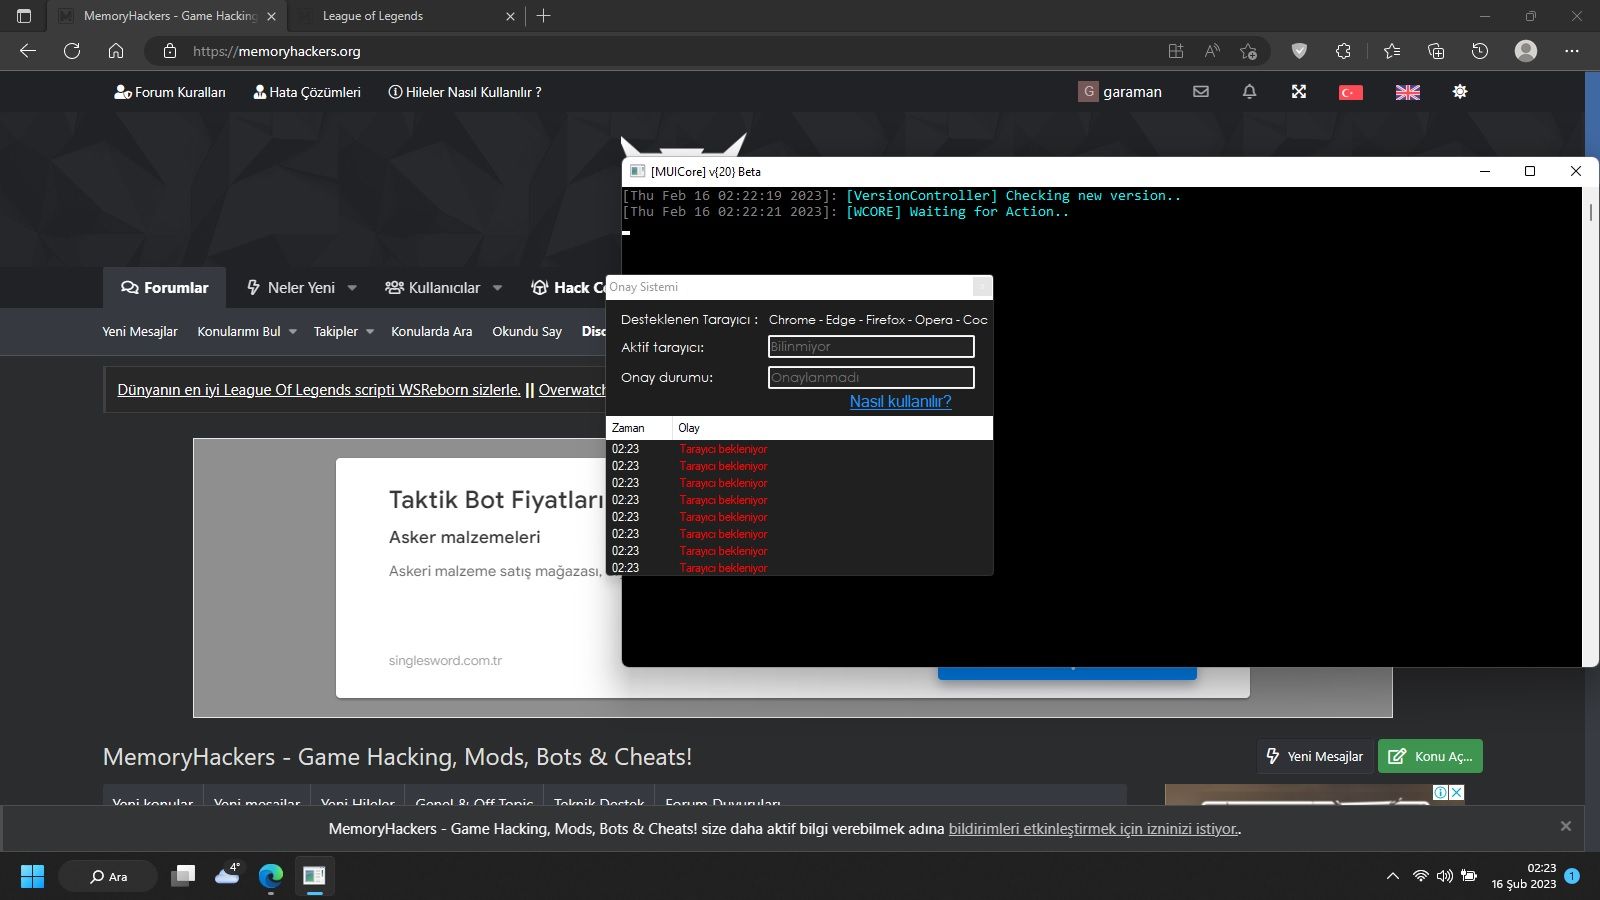Add this page to favorites
This screenshot has height=900, width=1600.
coord(1248,51)
